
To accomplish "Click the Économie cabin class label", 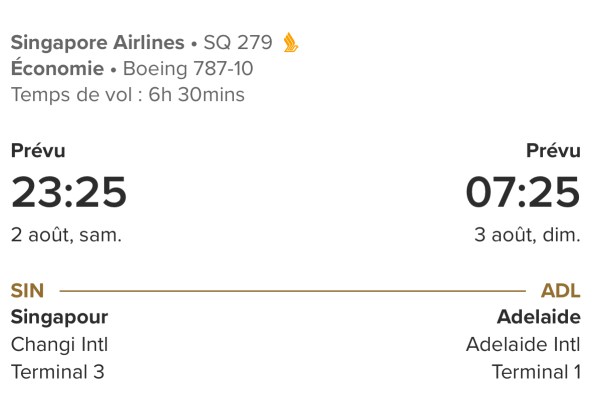I will point(57,69).
